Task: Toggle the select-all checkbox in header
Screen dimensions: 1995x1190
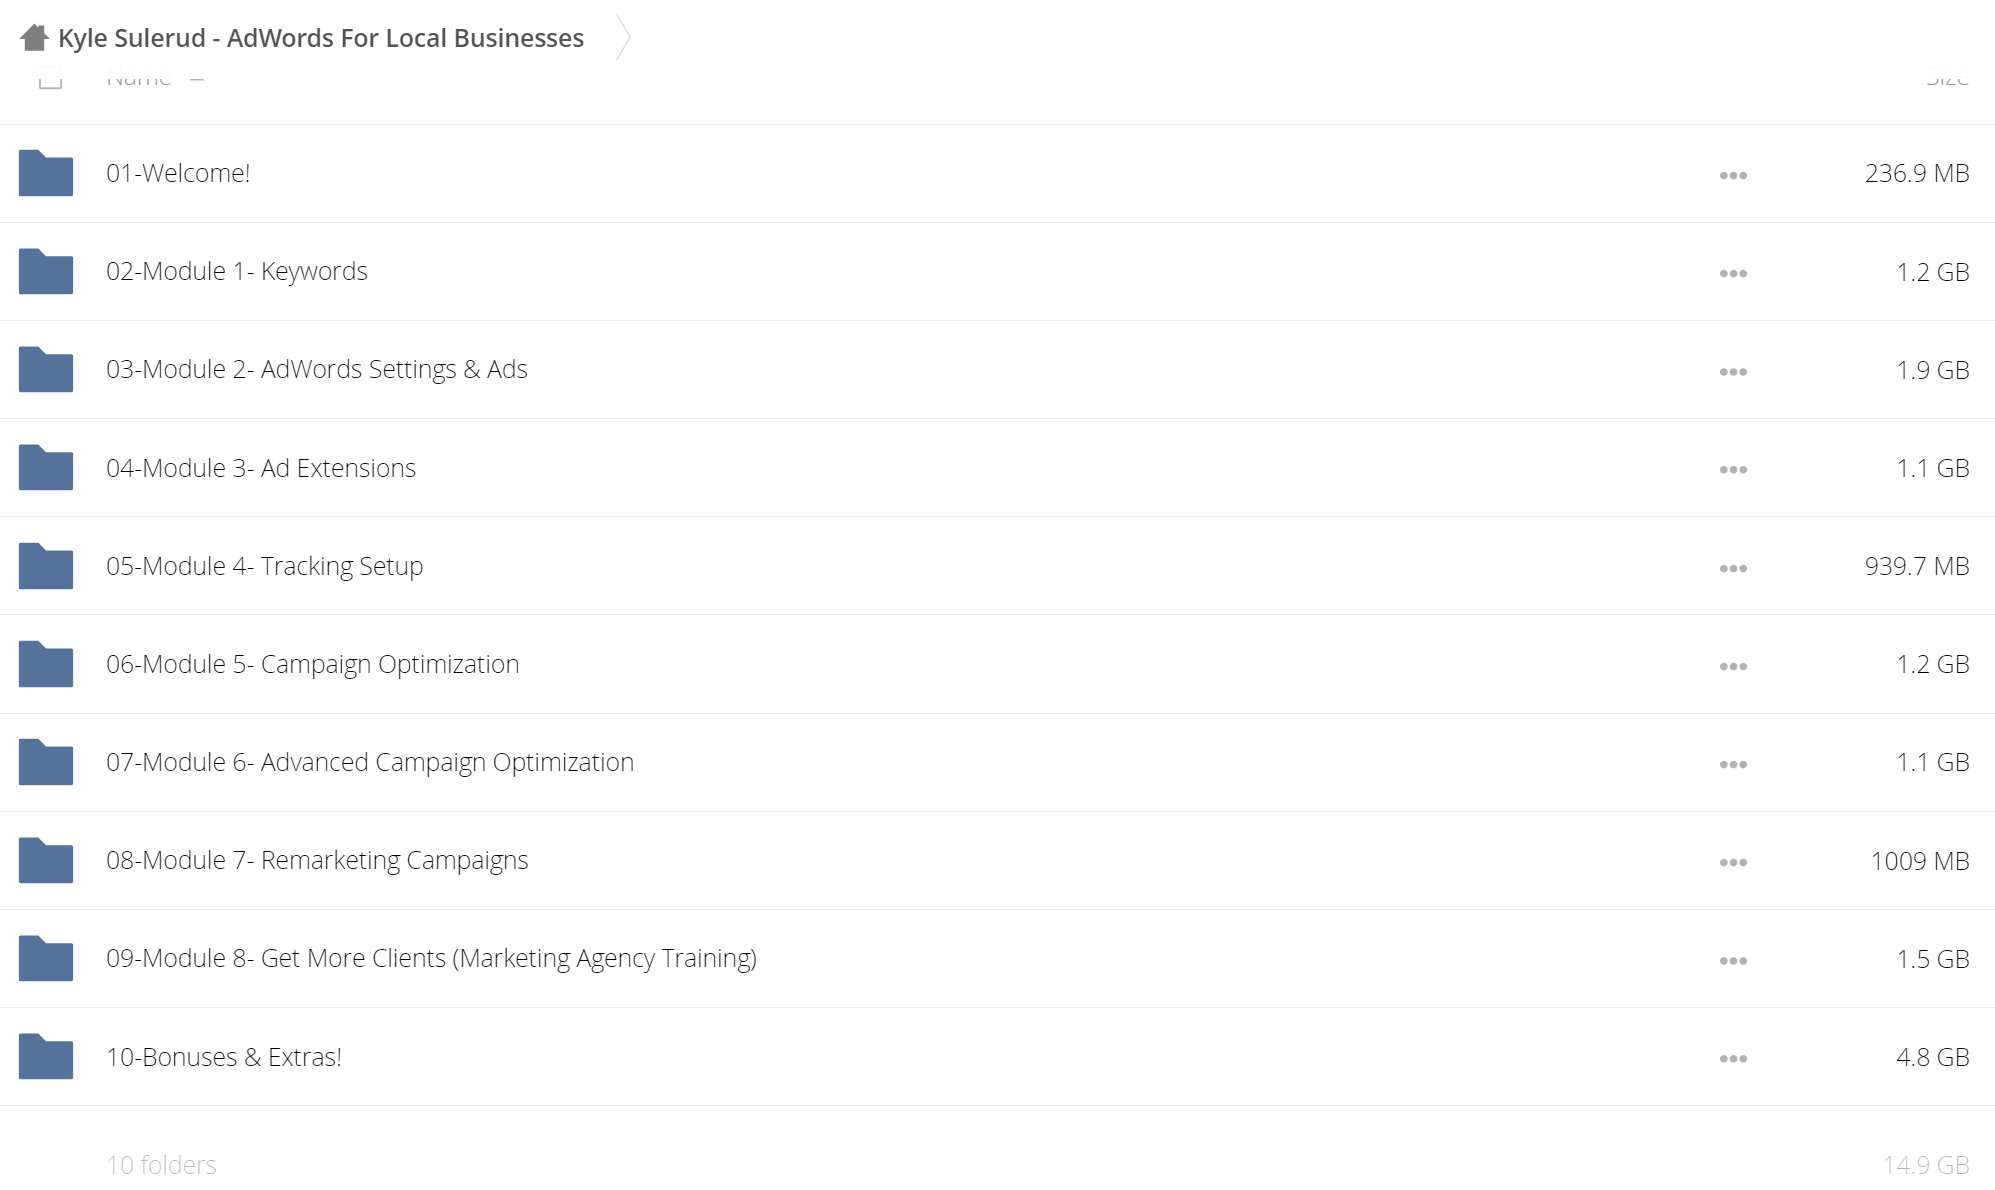Action: (50, 80)
